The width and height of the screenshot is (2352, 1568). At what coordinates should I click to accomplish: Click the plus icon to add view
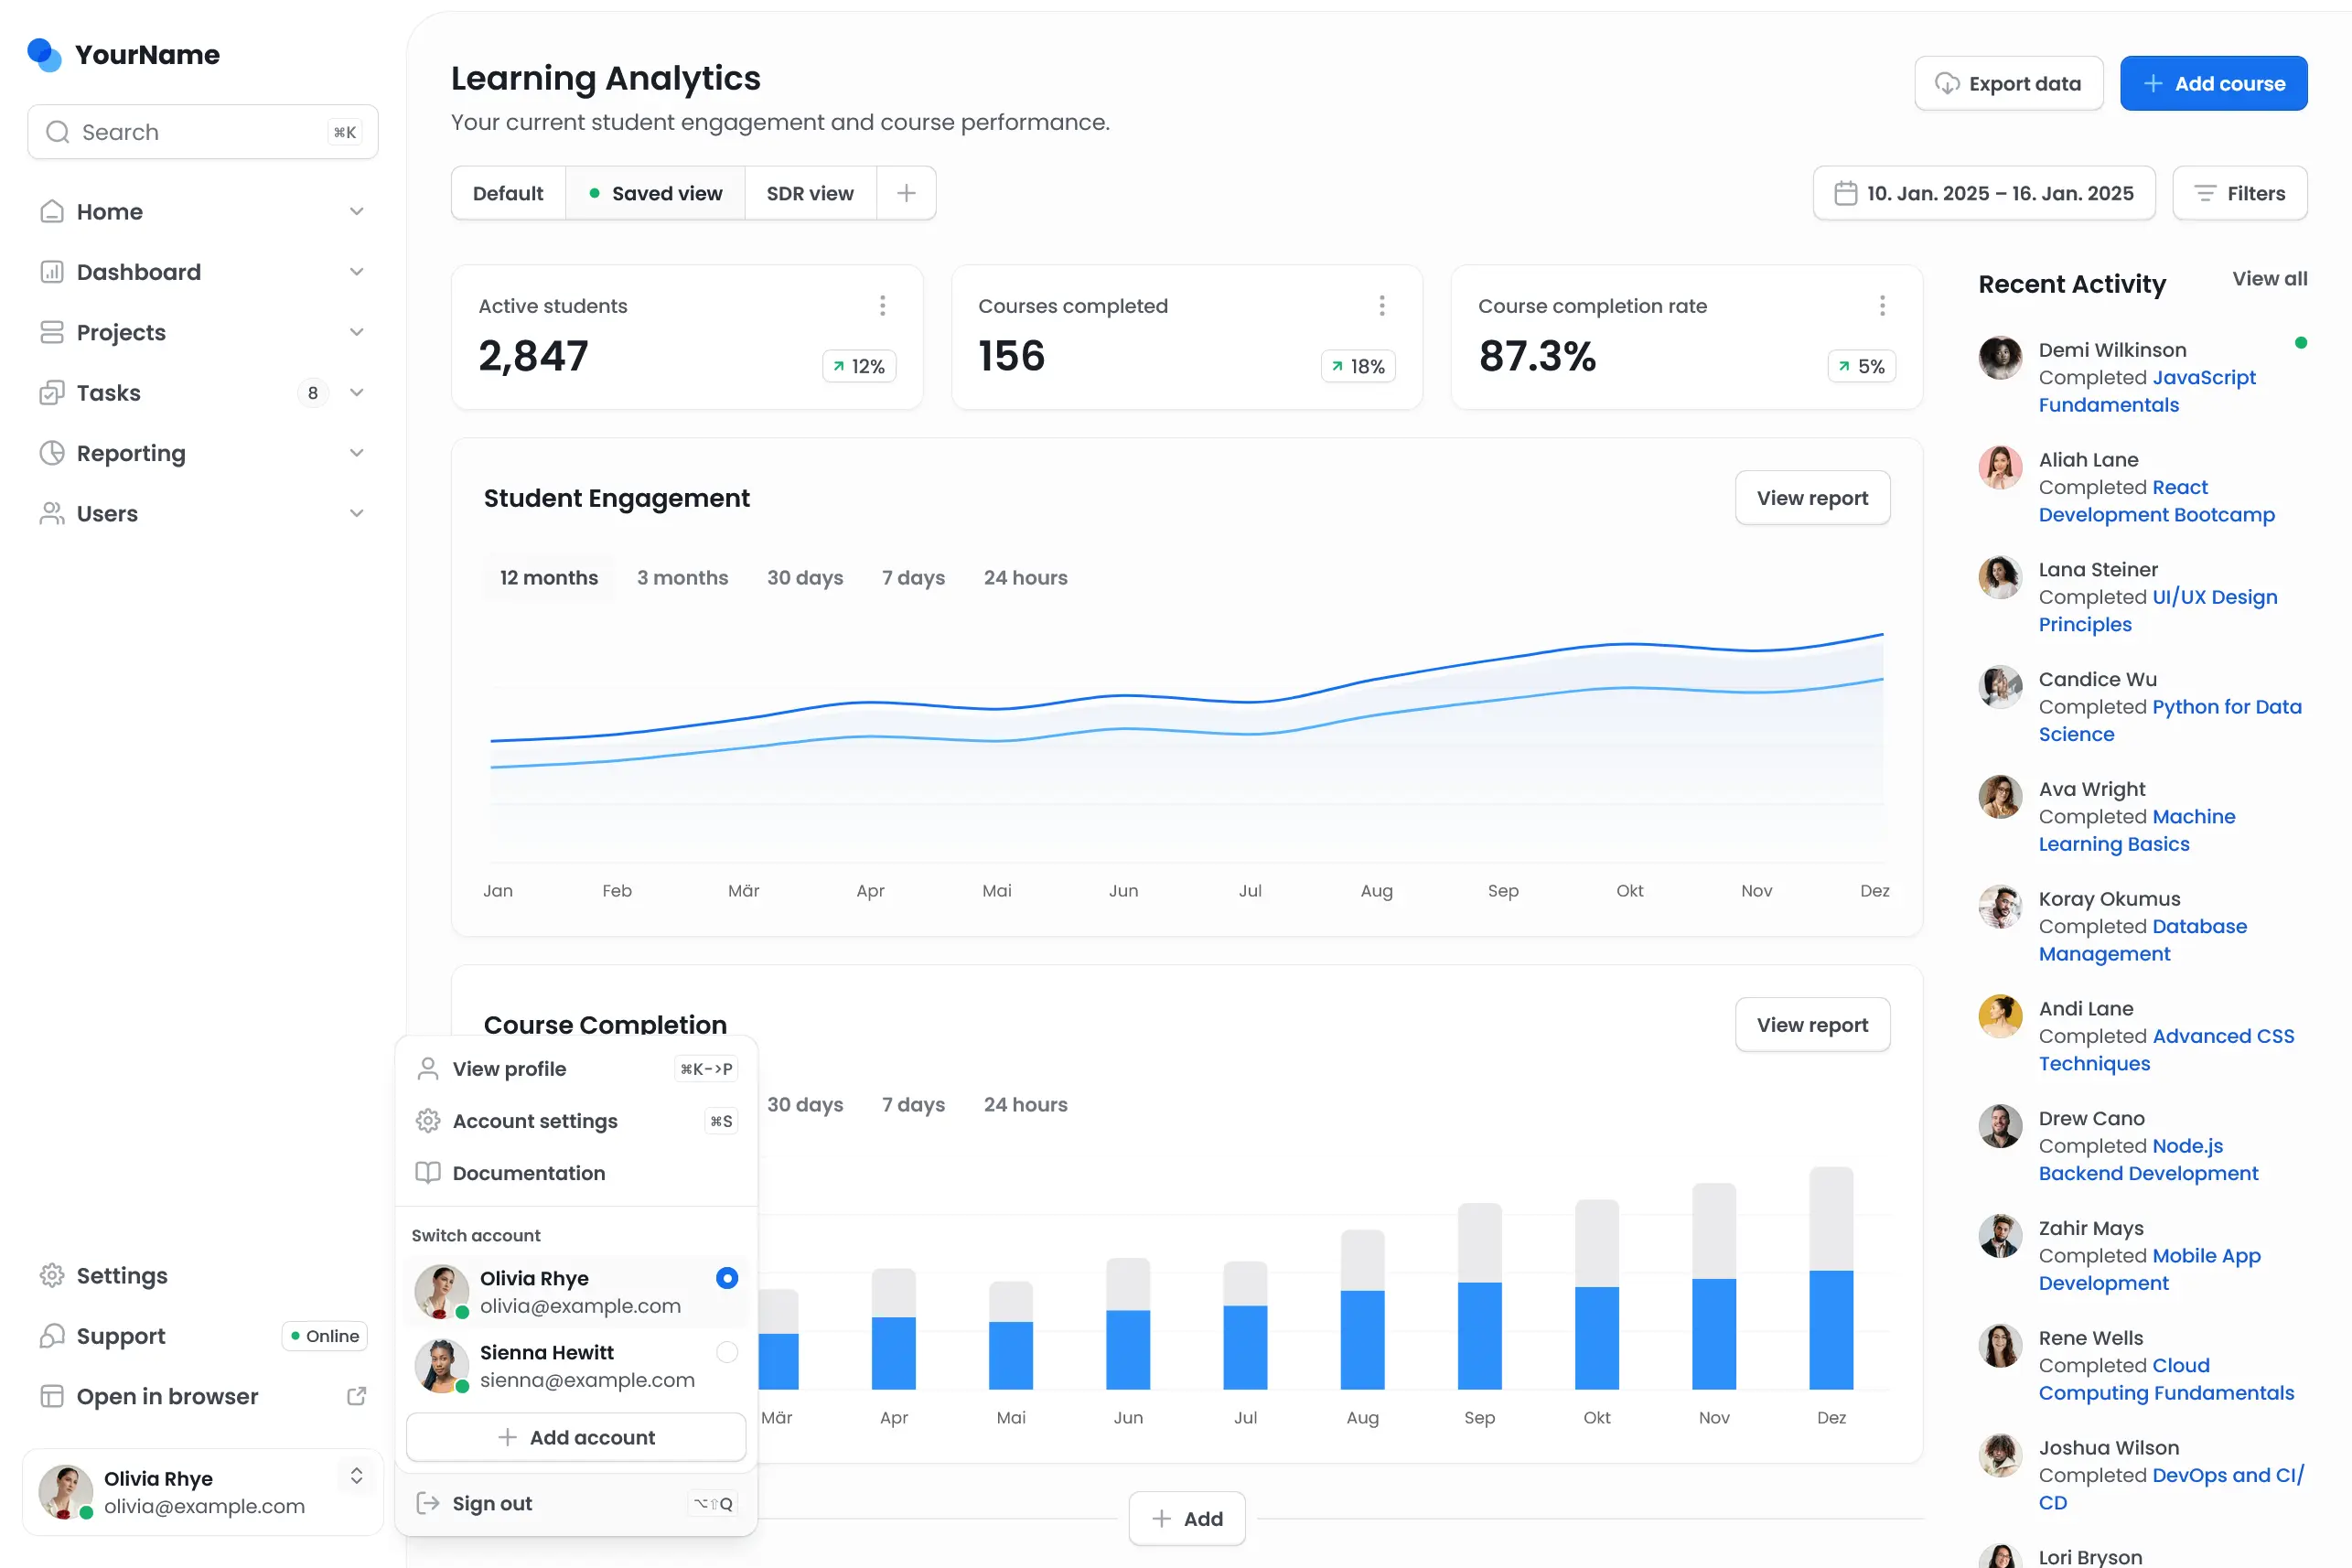pos(906,193)
